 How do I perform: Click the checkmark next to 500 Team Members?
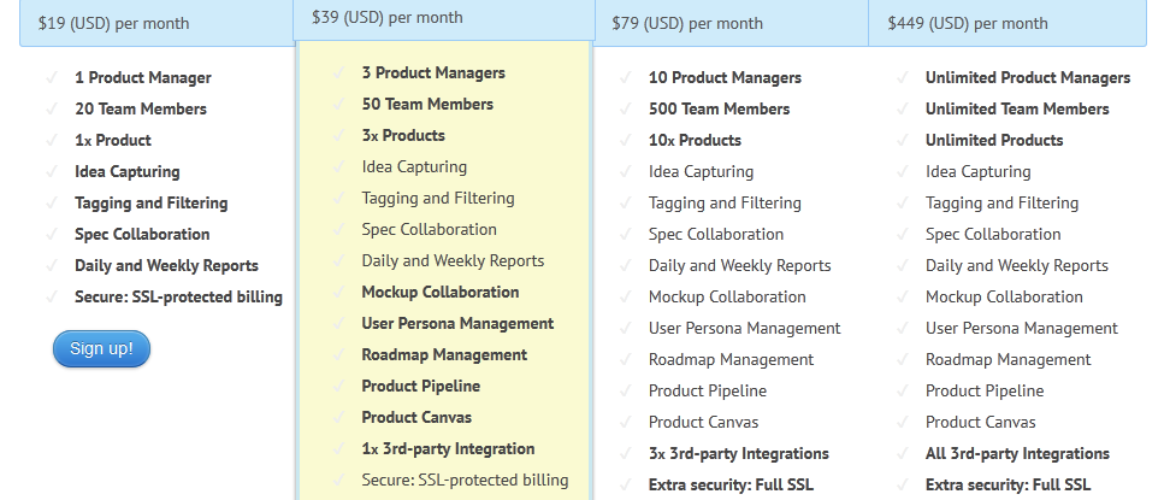[x=625, y=109]
